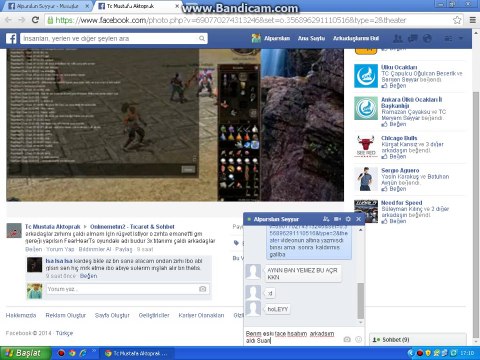
Task: Open the Chrome menu icon
Action: 473,20
